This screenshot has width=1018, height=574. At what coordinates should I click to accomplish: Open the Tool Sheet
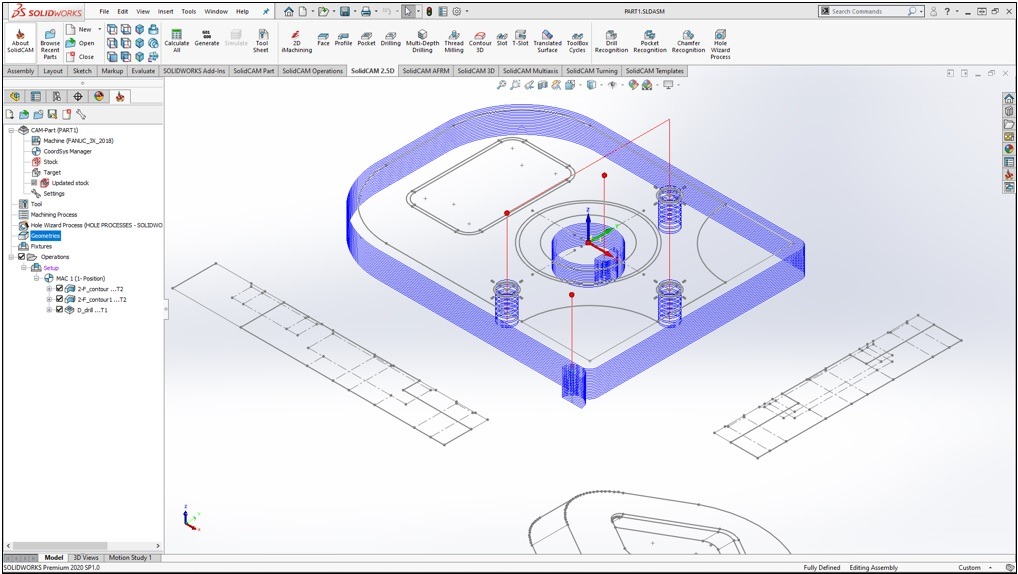pyautogui.click(x=261, y=41)
